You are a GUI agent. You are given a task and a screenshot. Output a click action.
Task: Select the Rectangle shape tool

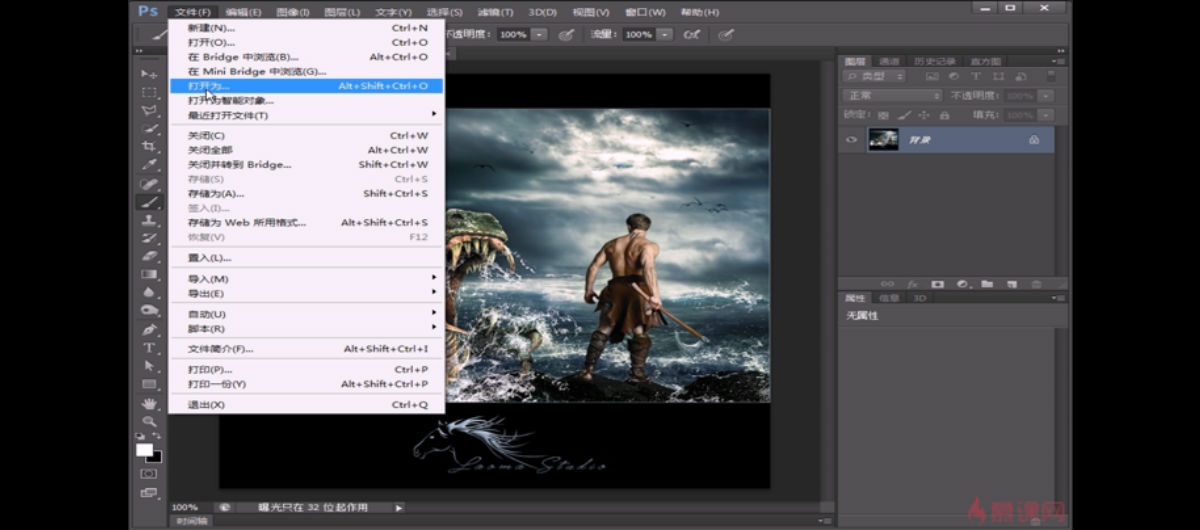pyautogui.click(x=149, y=384)
